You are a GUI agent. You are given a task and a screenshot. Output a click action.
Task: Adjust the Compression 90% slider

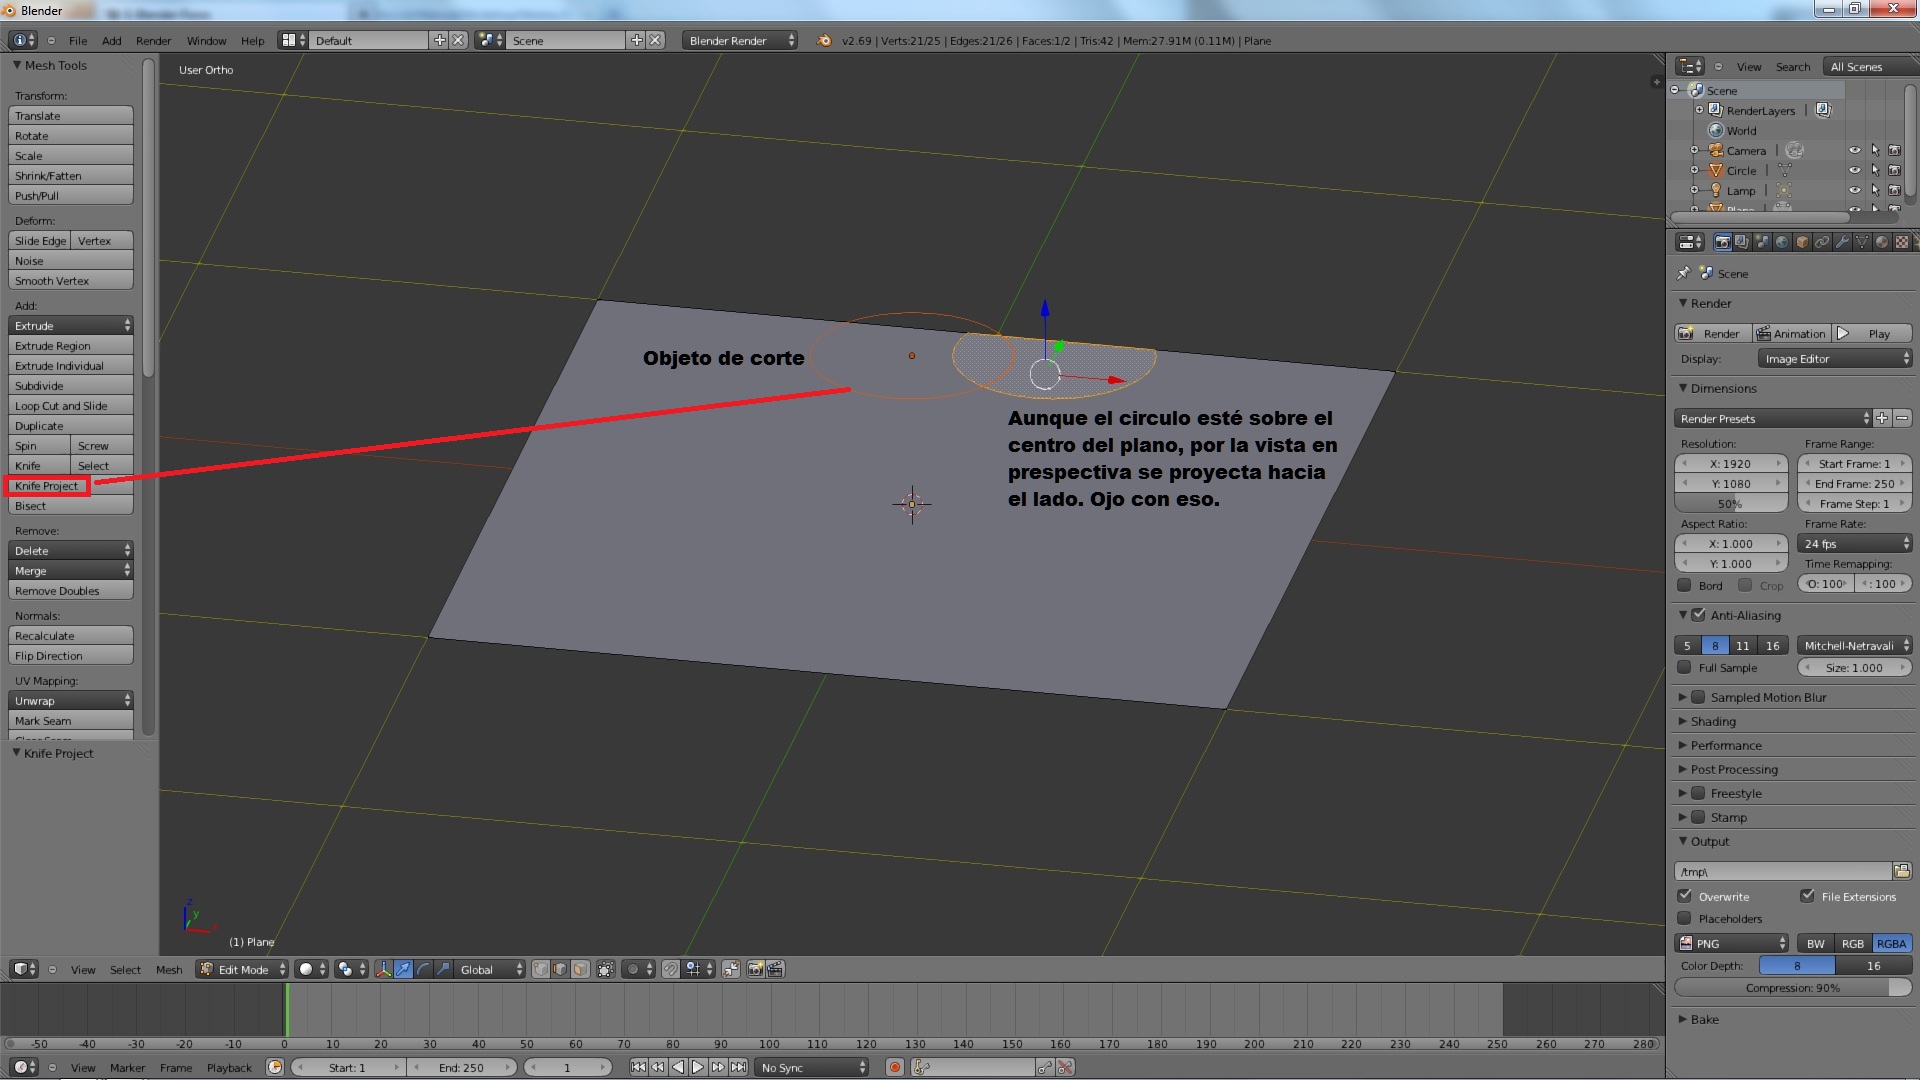click(1792, 988)
